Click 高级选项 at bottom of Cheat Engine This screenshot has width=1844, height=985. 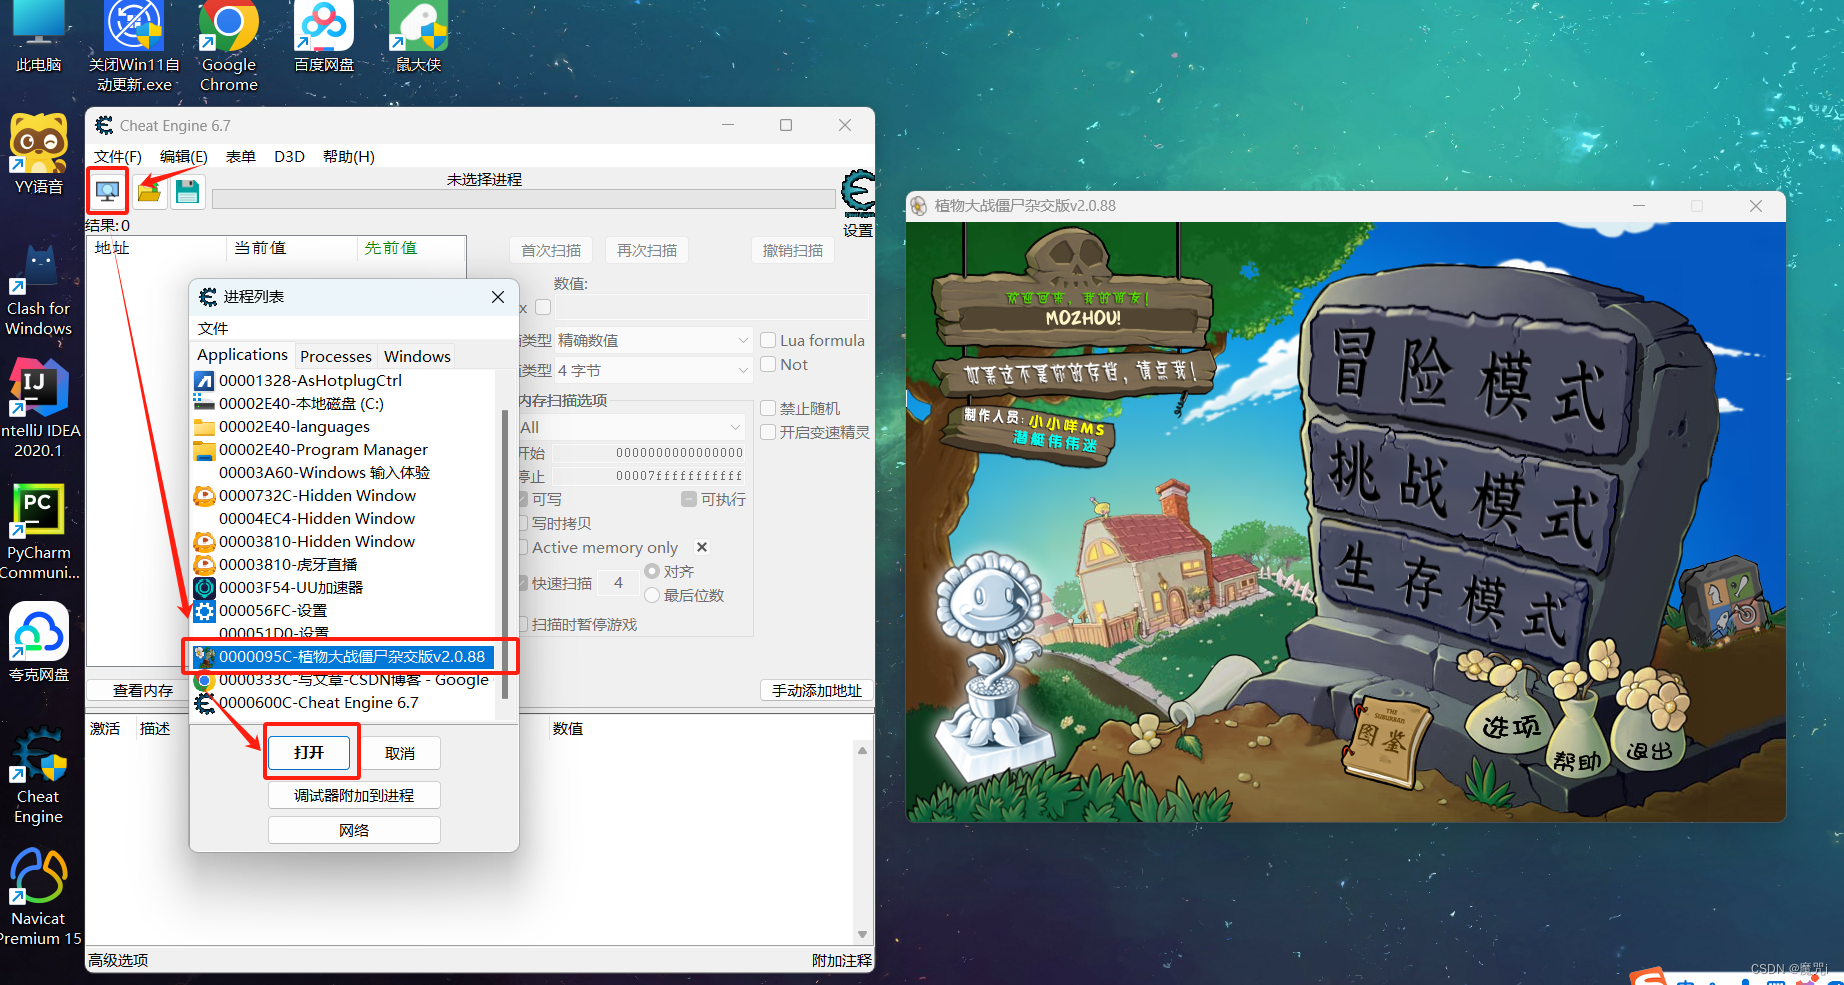tap(118, 960)
